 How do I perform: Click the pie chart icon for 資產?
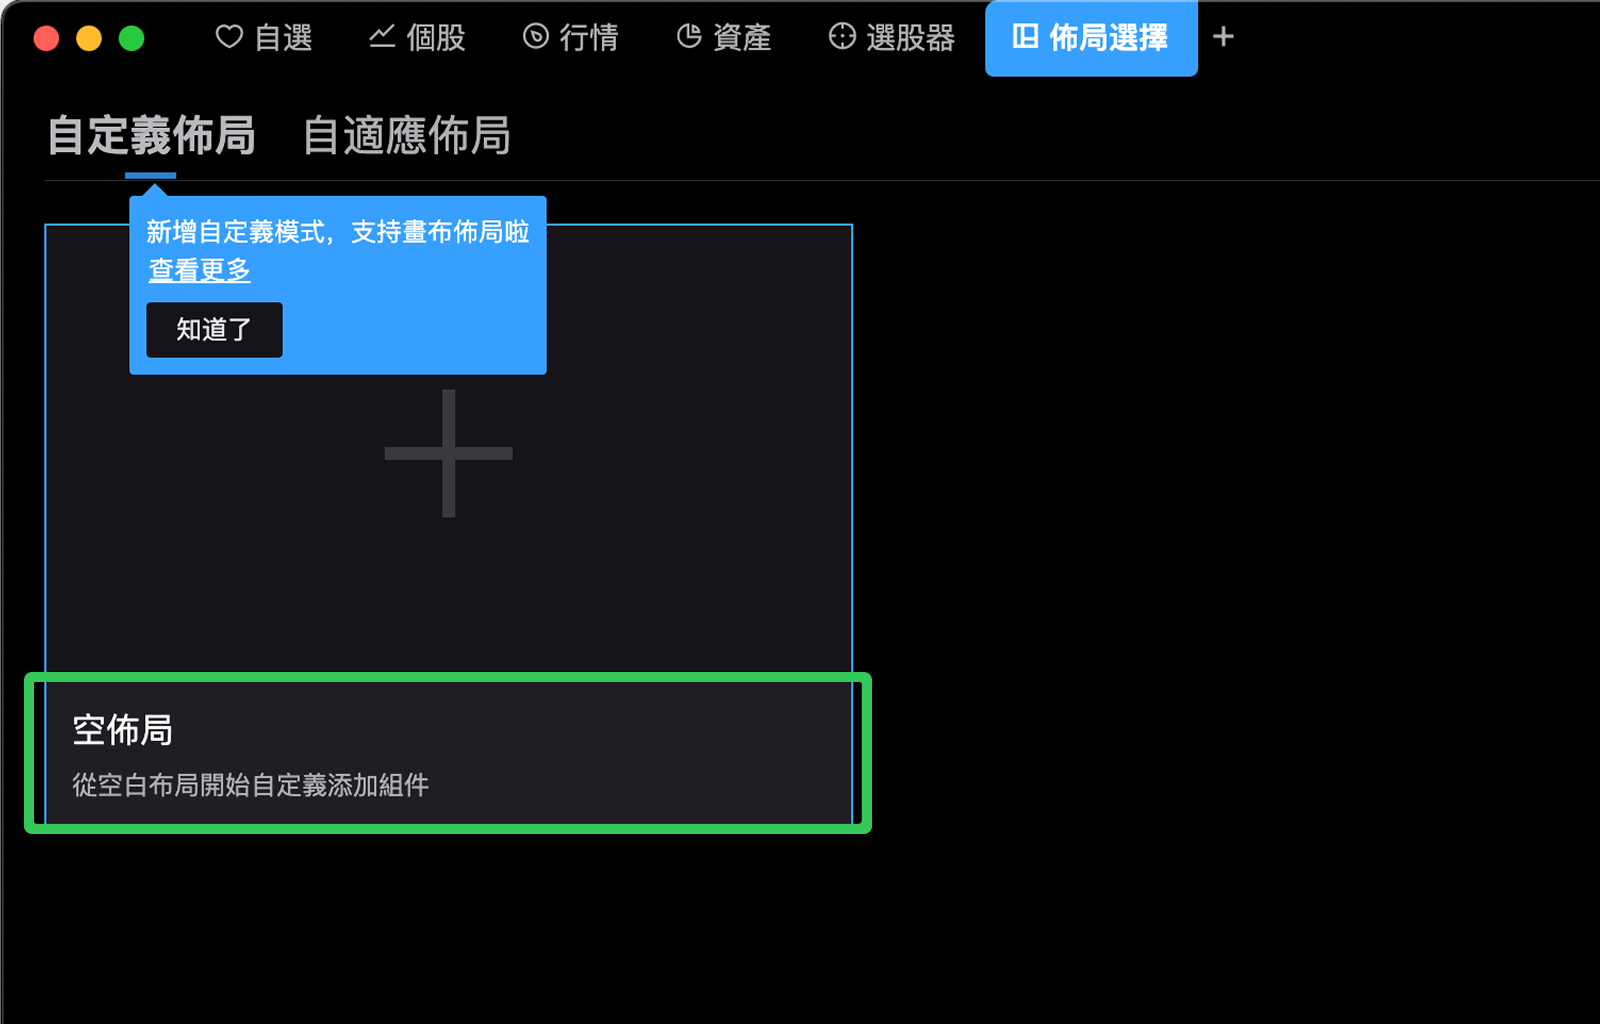point(689,37)
